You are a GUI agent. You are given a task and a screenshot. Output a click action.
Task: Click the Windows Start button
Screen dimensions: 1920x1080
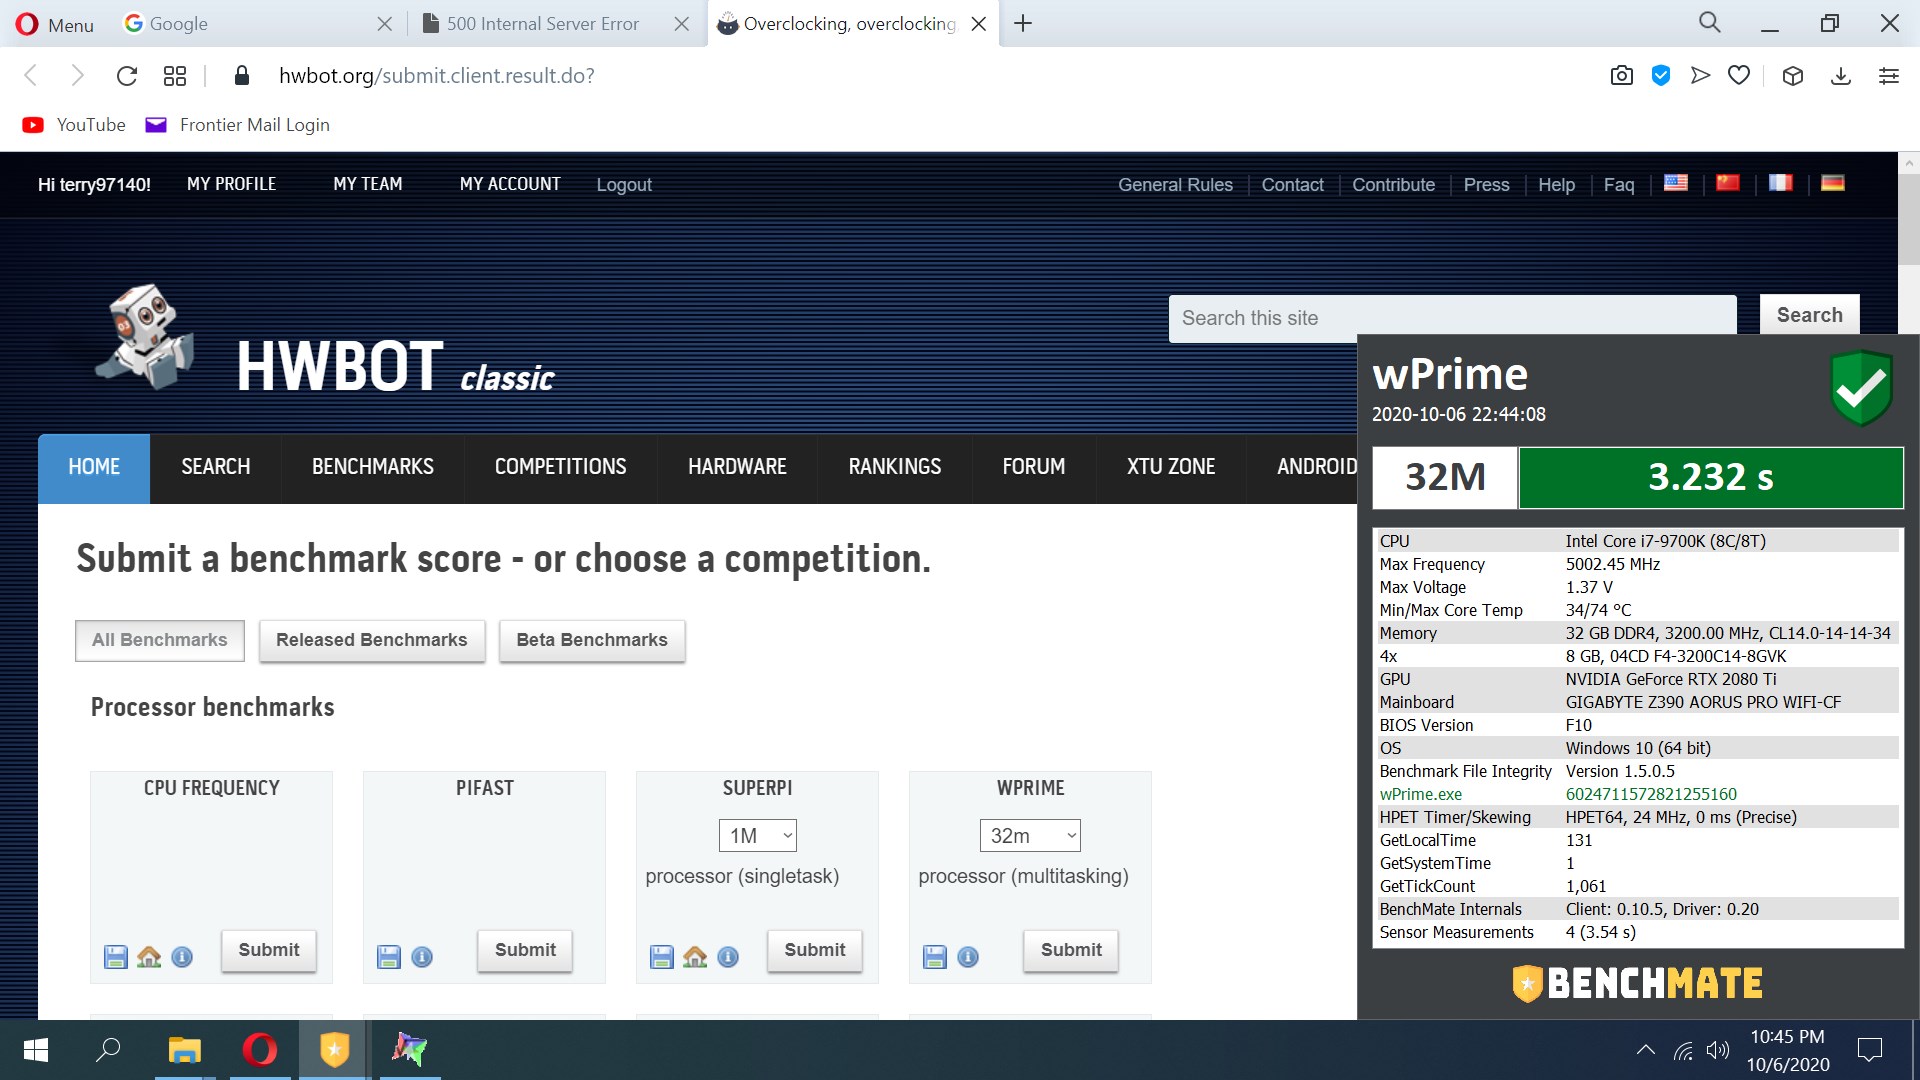[x=36, y=1049]
